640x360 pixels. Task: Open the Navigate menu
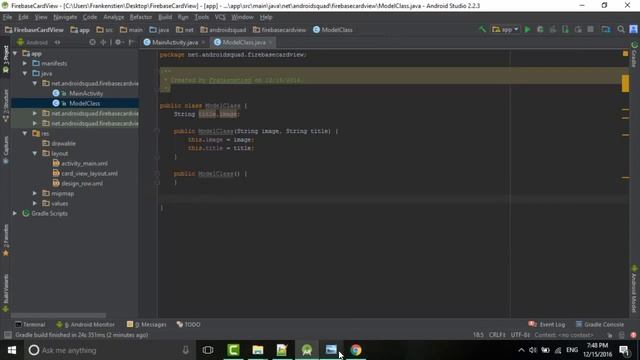pos(65,17)
